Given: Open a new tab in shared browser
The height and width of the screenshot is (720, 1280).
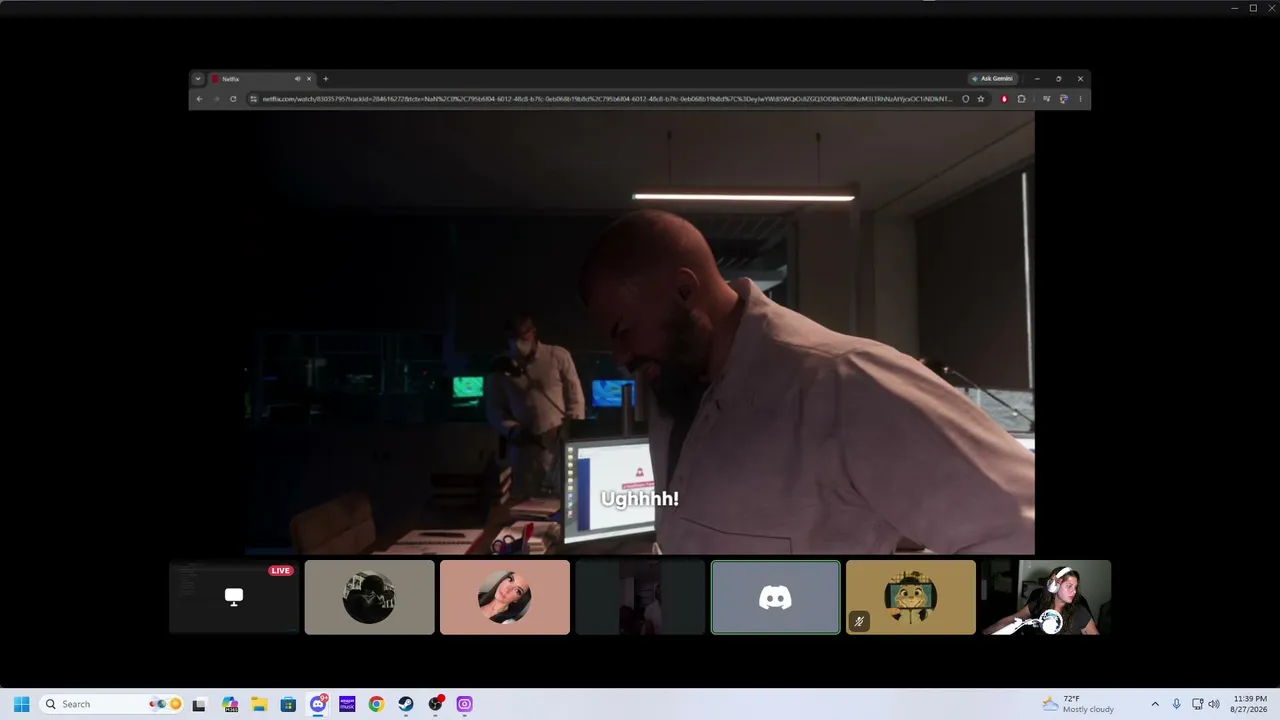Looking at the screenshot, I should 325,79.
